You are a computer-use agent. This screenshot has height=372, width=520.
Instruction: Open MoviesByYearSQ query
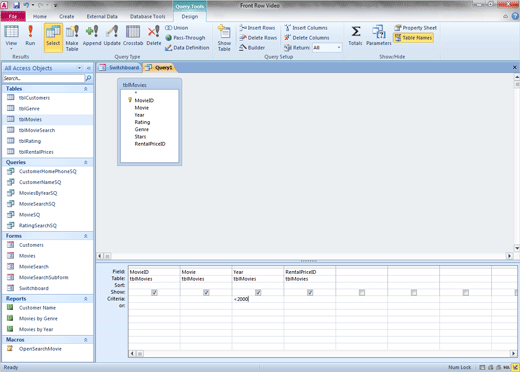click(x=38, y=193)
